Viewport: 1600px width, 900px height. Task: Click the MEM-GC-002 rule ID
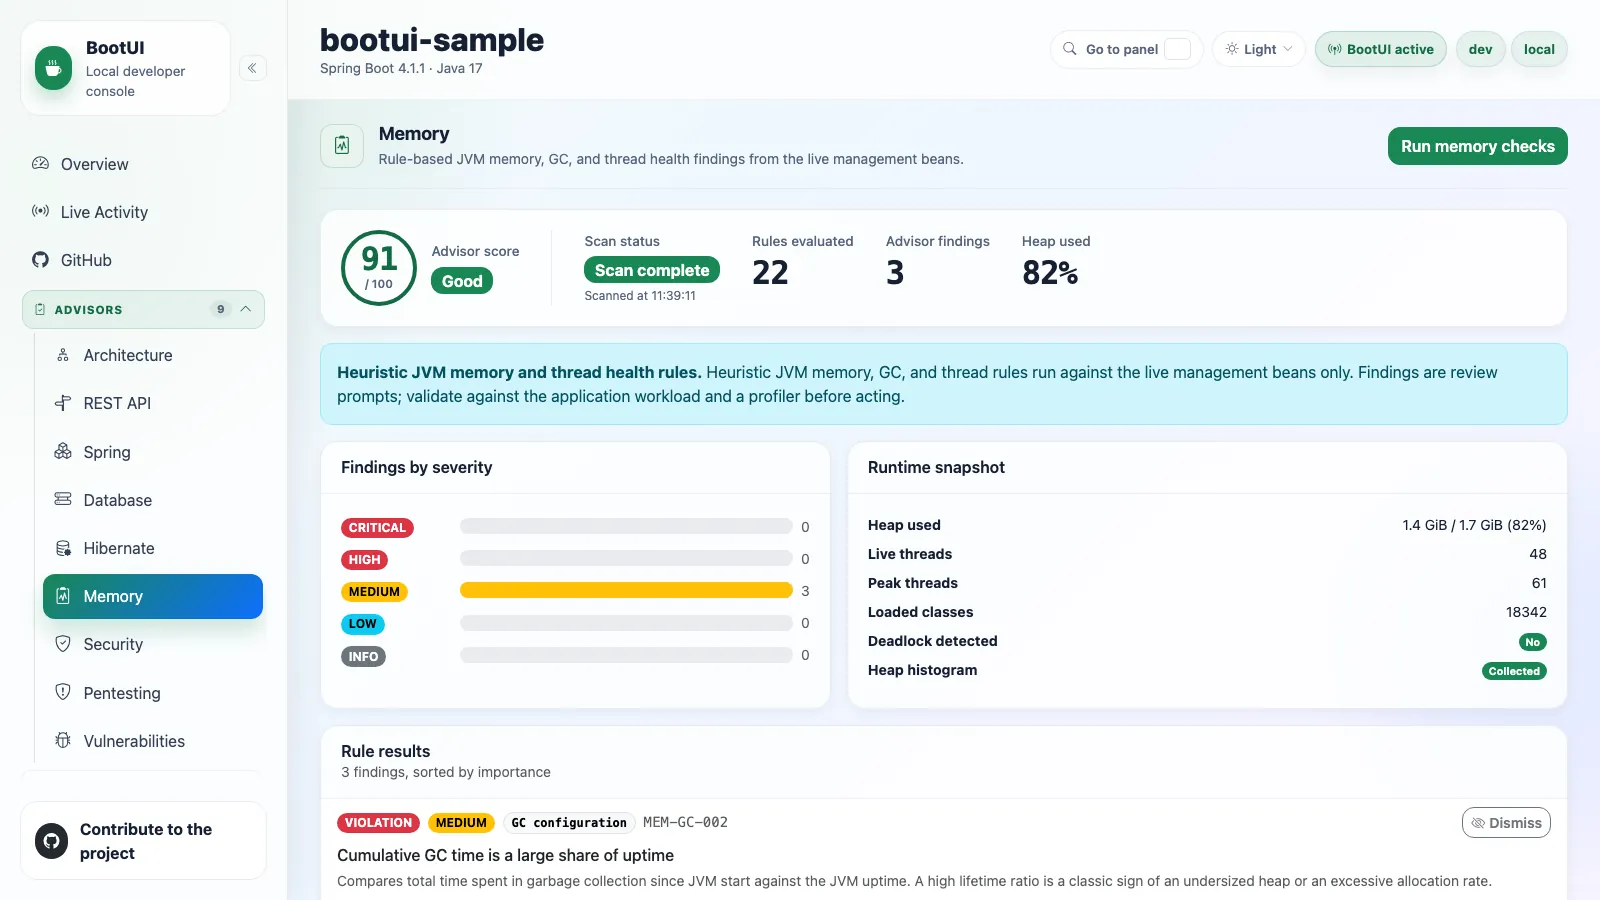pos(685,823)
